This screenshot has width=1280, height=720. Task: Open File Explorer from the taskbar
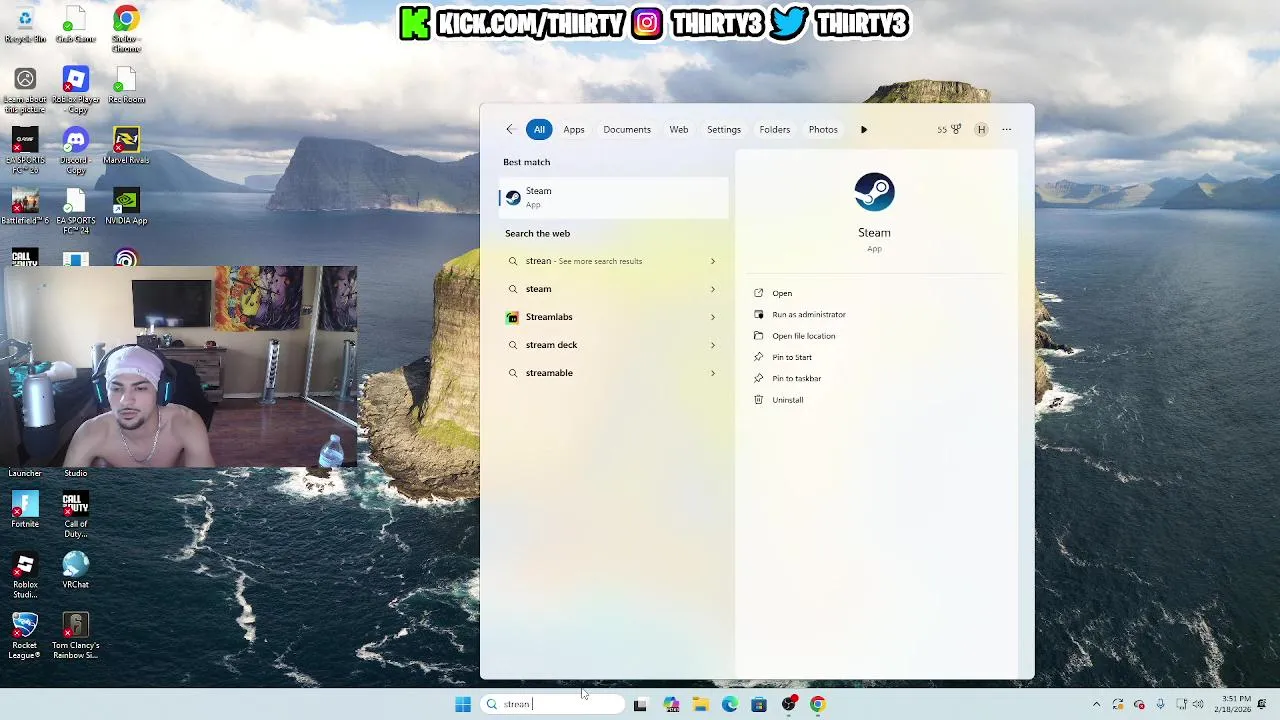701,704
